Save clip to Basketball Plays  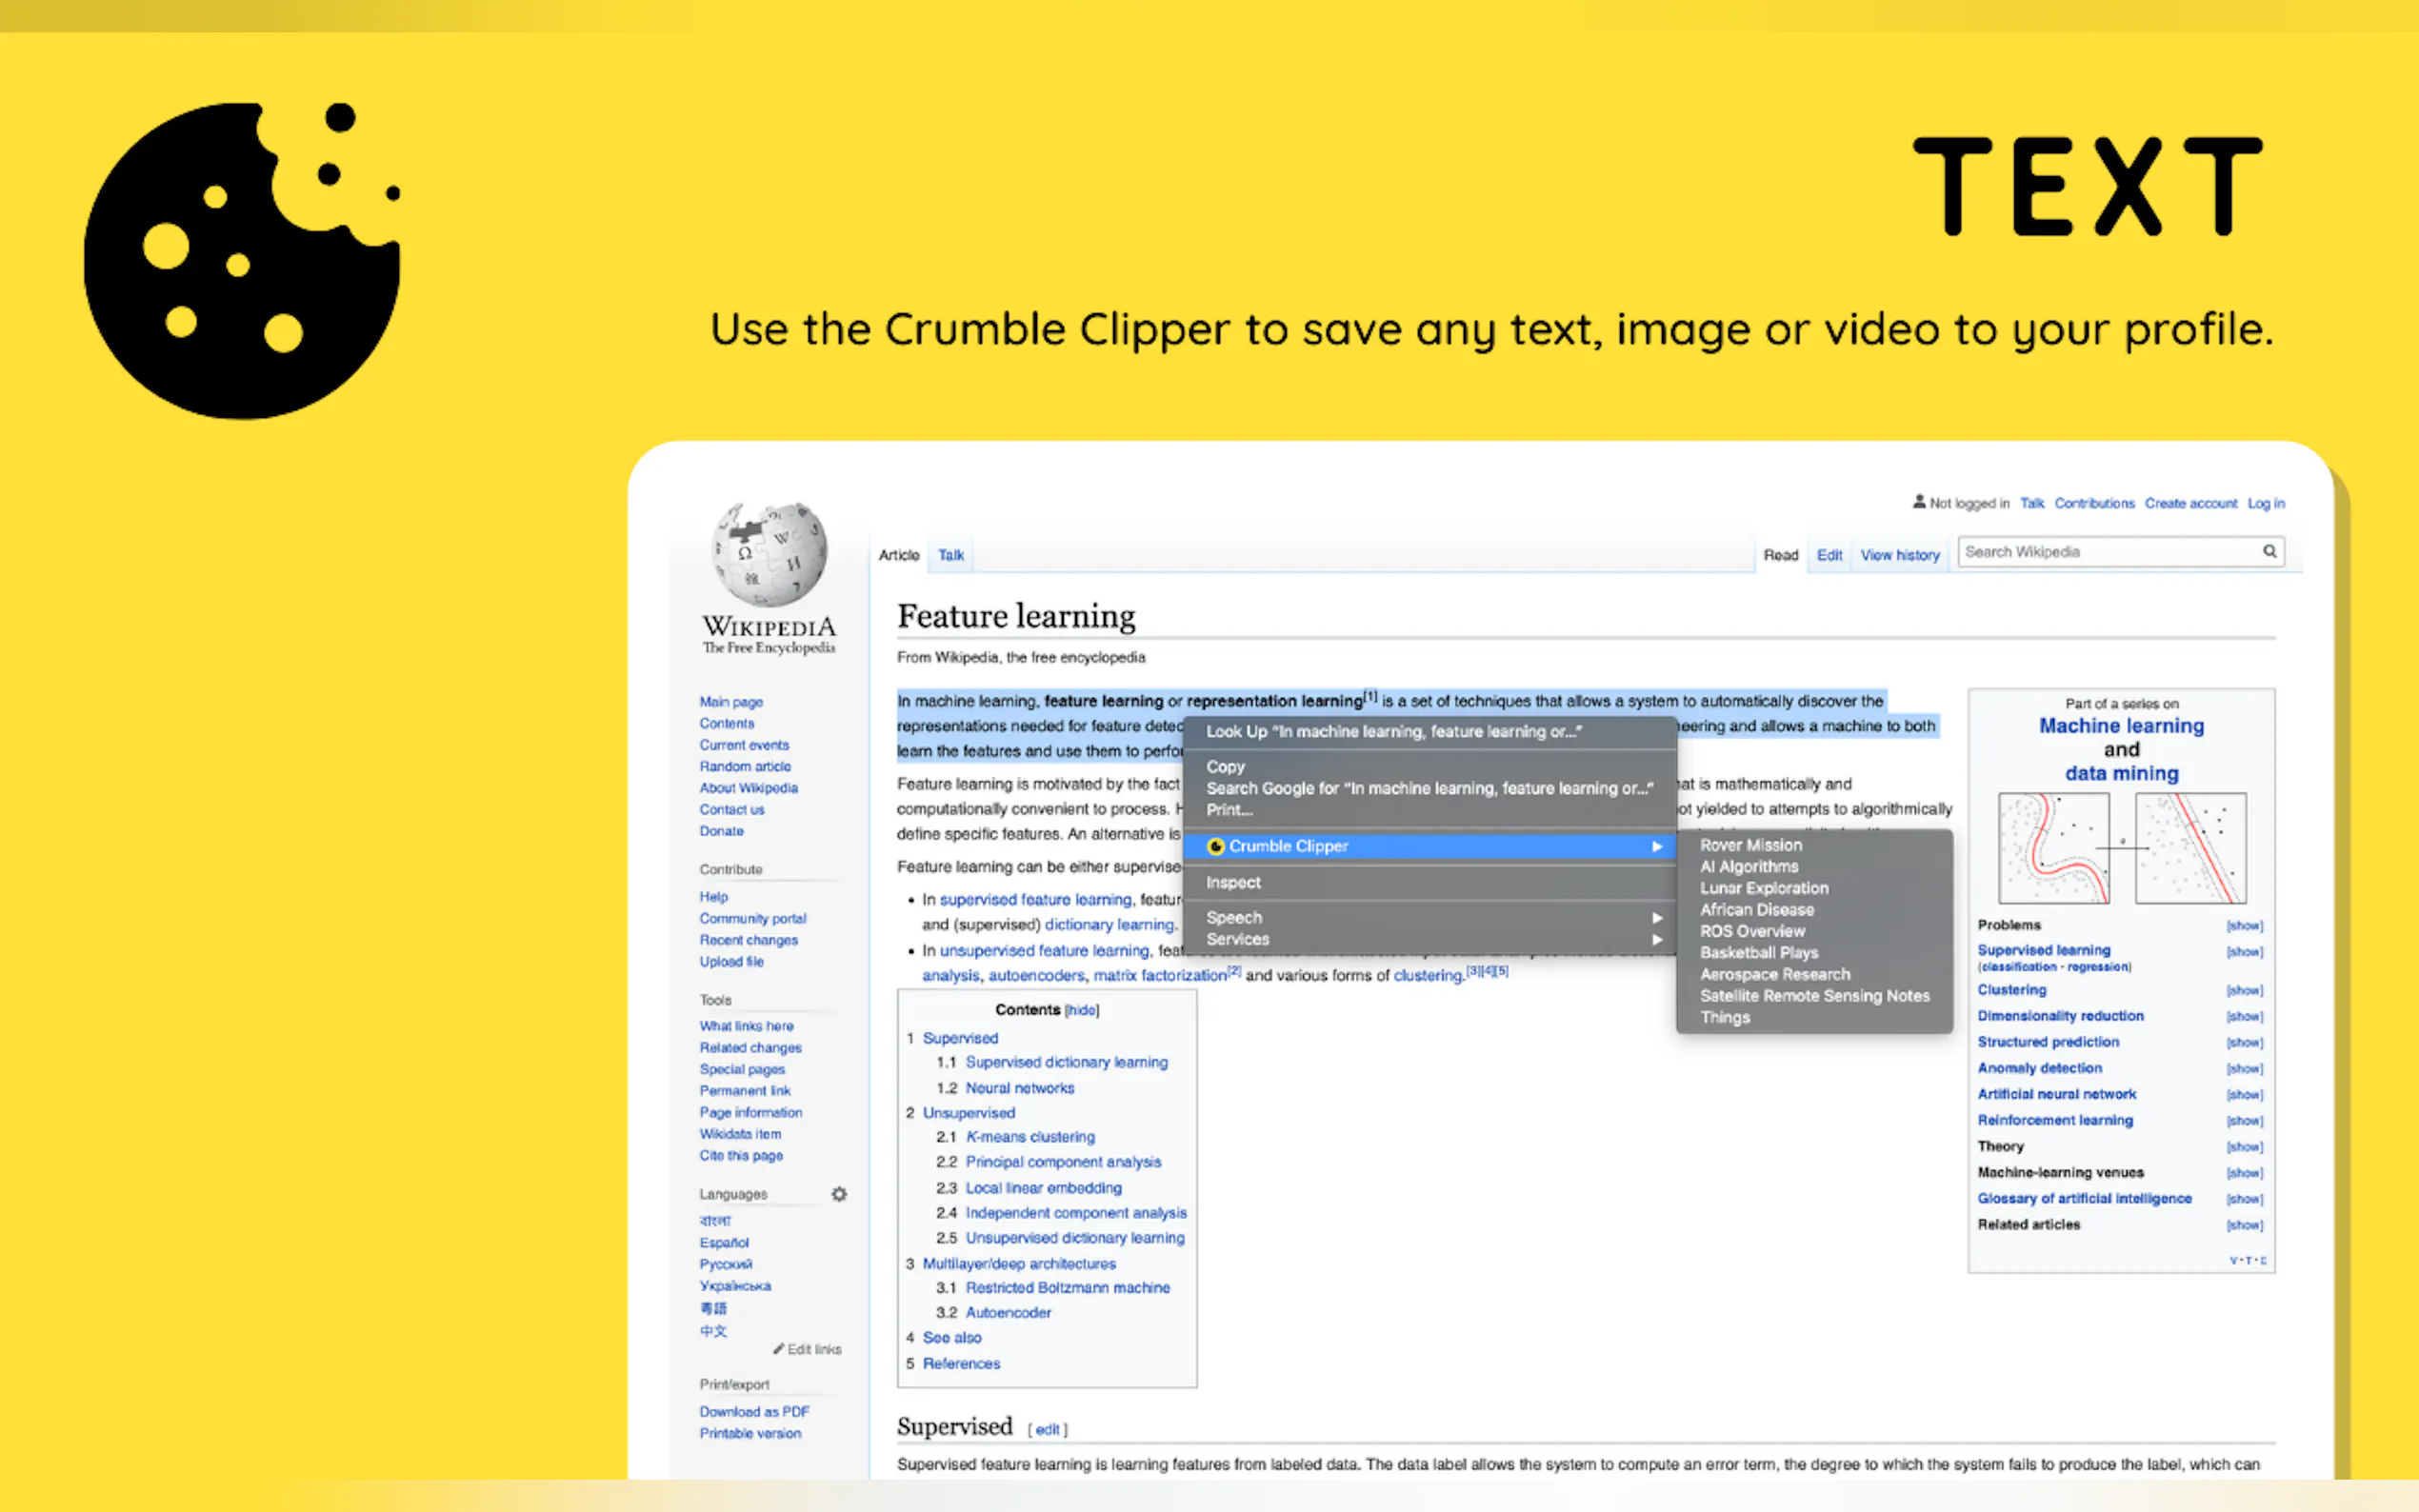click(x=1759, y=952)
